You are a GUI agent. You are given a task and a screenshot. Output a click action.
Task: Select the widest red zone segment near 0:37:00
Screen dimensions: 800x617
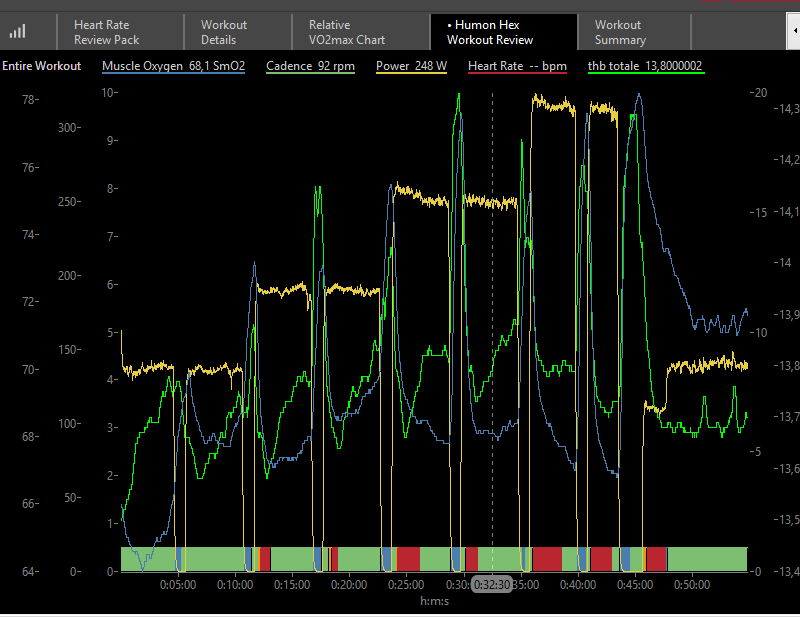[547, 559]
